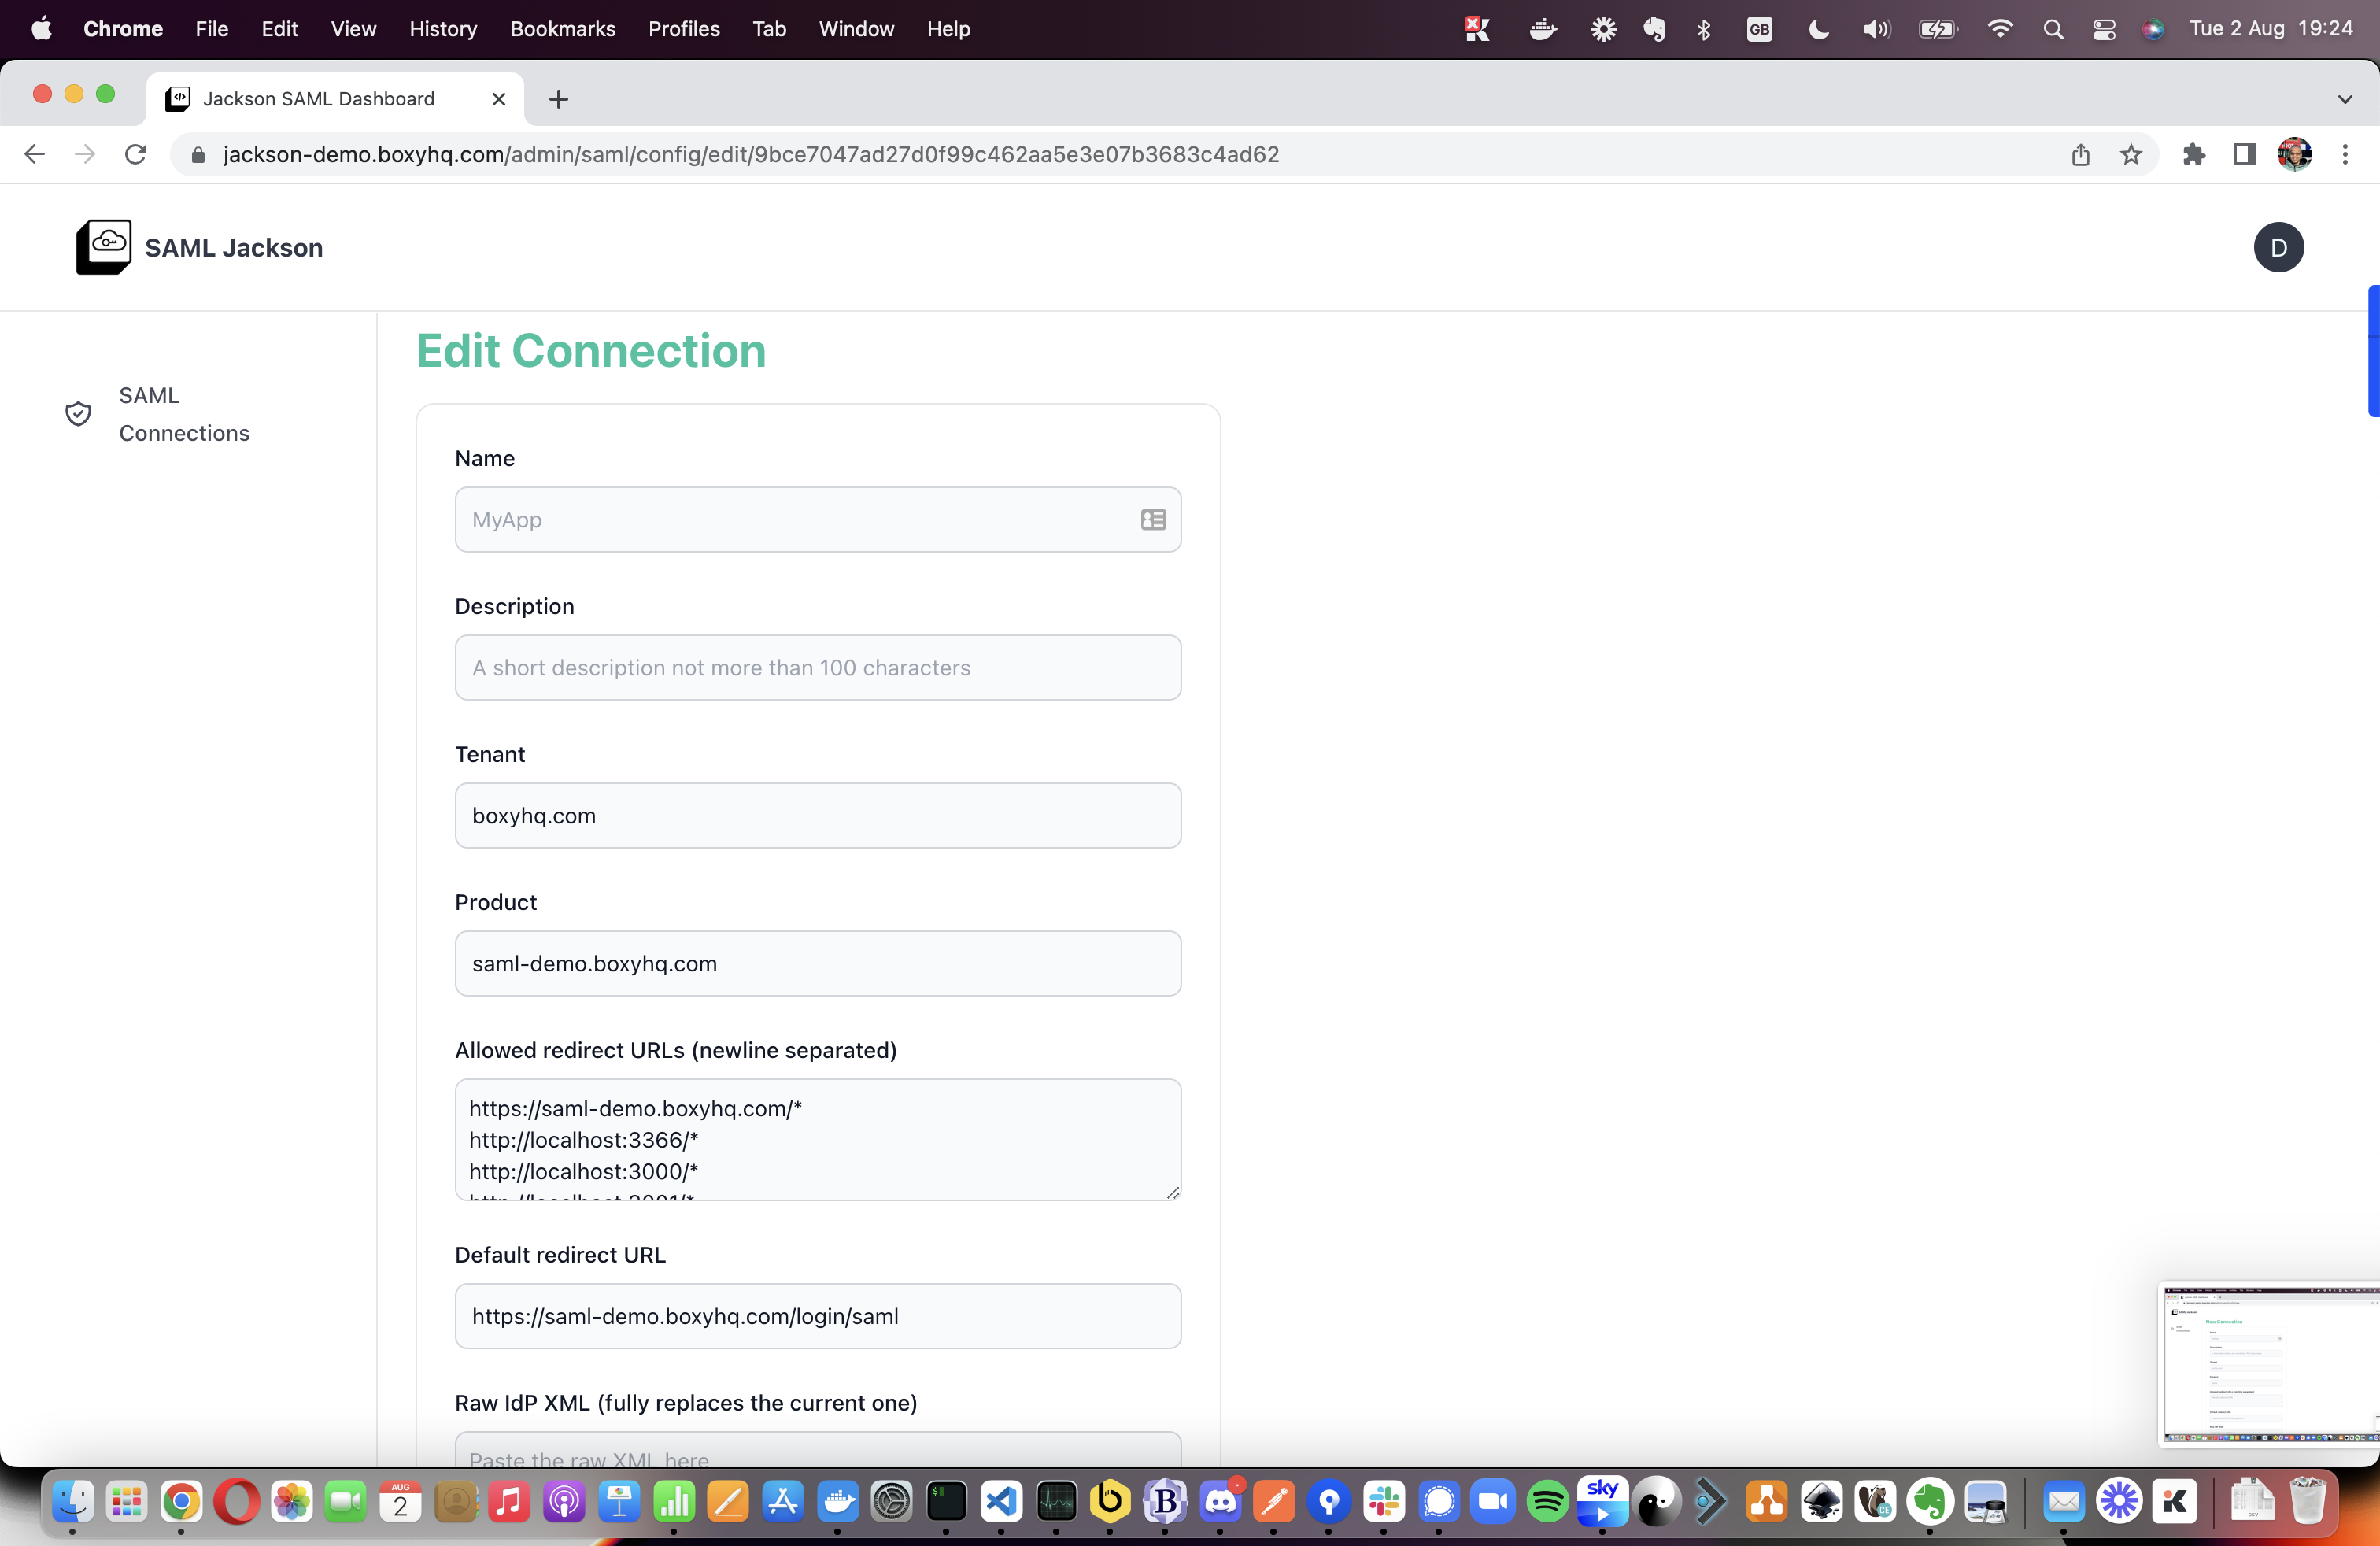Toggle Chrome side panel icon

[2244, 154]
